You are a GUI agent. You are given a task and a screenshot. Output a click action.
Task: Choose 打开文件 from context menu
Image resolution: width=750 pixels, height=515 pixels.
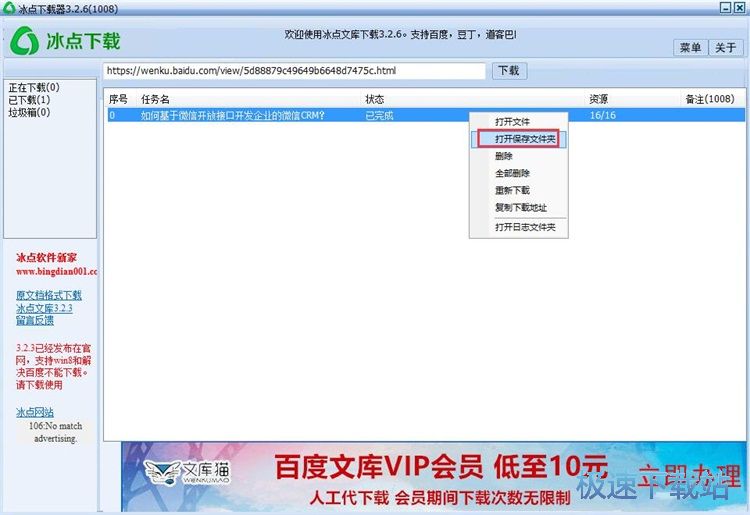(x=518, y=122)
